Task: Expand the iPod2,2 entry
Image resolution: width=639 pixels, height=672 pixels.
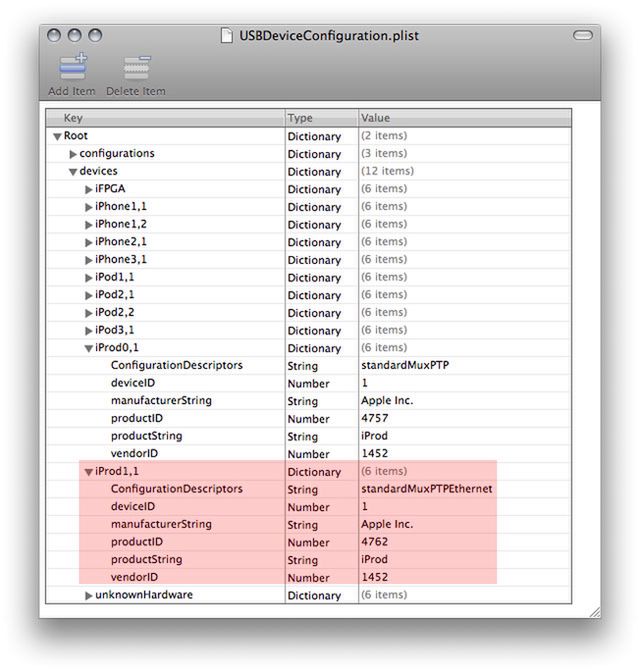Action: tap(89, 313)
